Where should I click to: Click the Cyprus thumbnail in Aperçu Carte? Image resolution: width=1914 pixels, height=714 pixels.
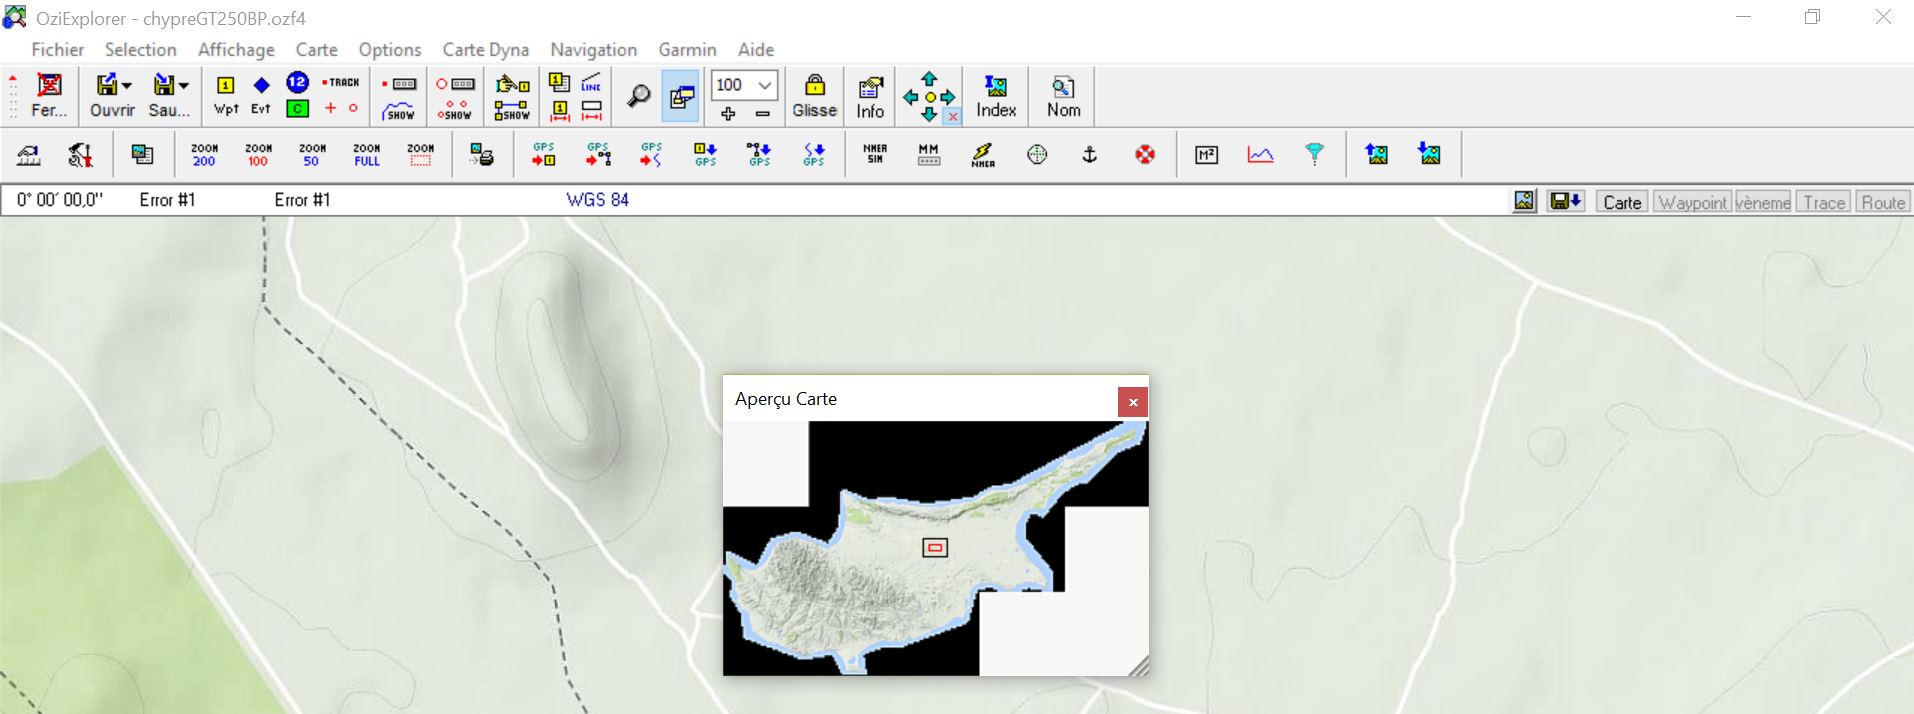(x=900, y=560)
